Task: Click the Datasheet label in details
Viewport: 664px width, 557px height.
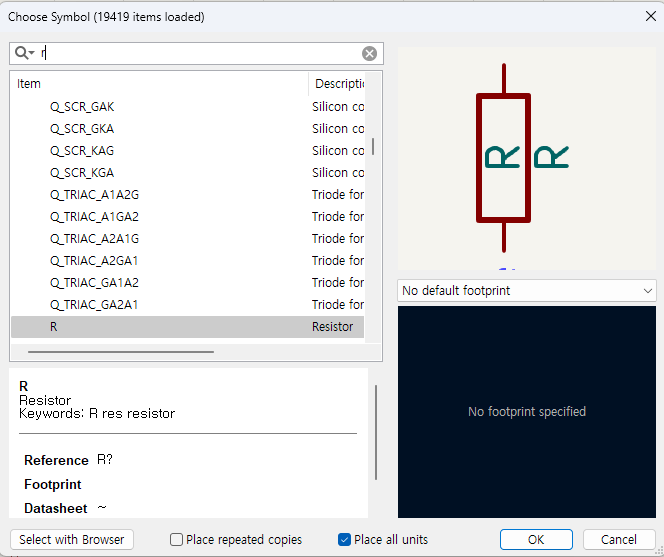Action: [55, 508]
